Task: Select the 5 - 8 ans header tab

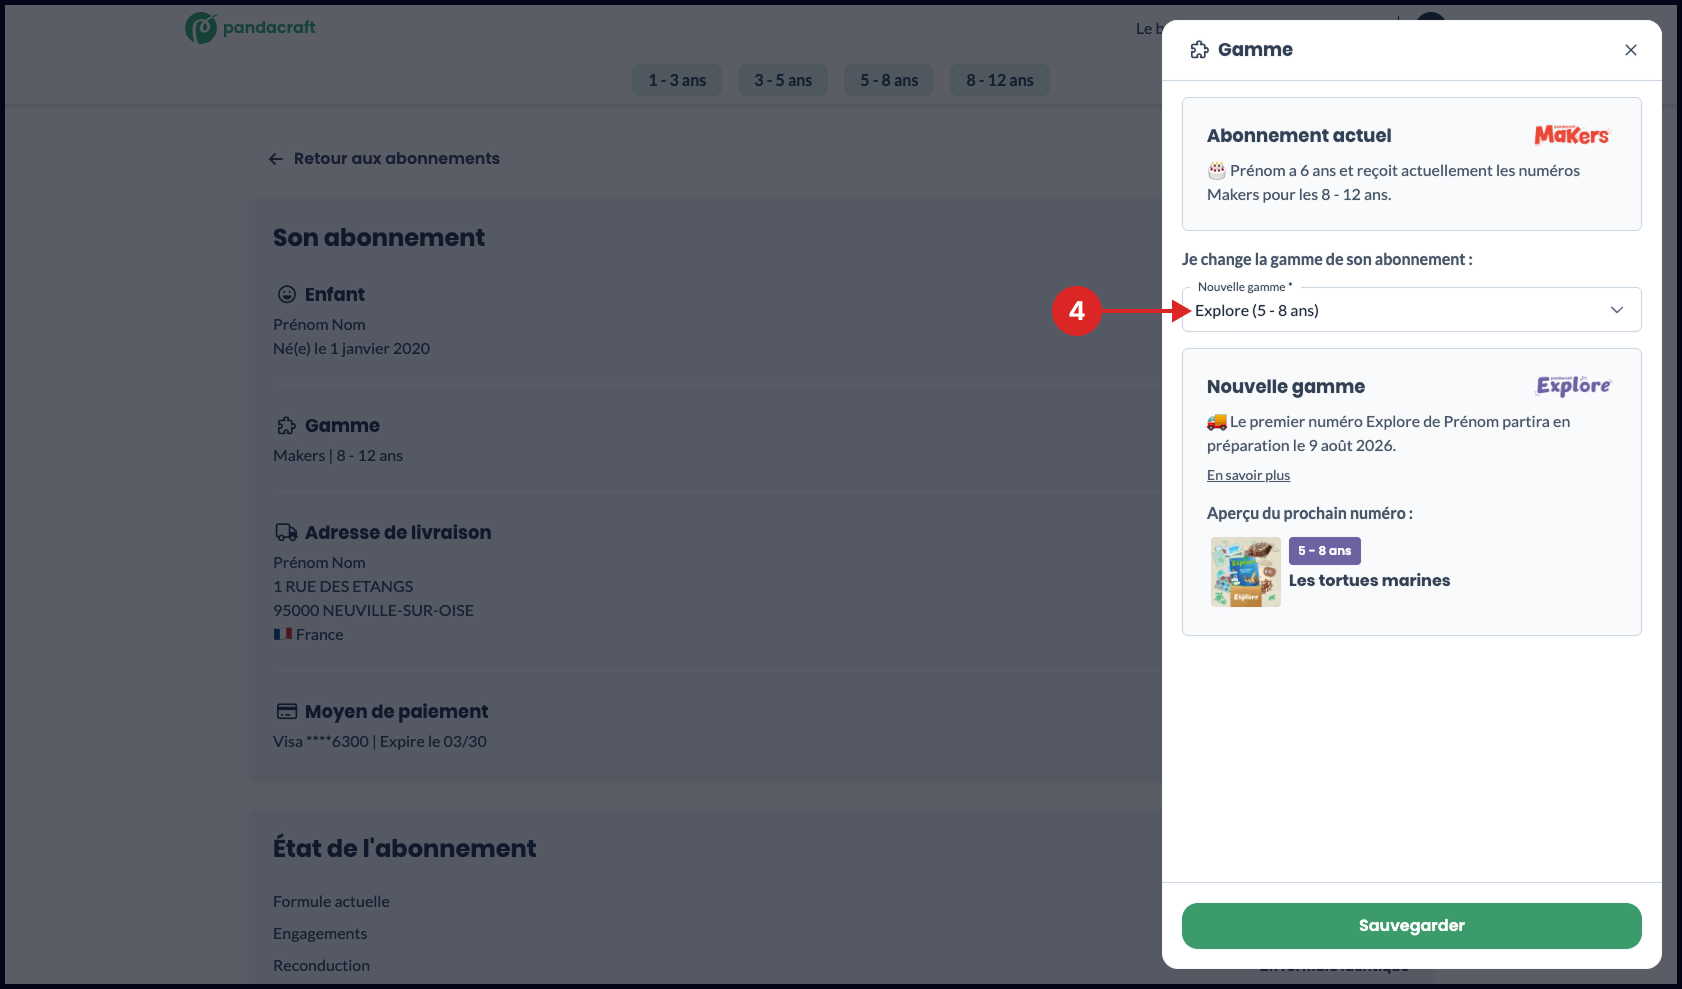Action: pyautogui.click(x=889, y=80)
